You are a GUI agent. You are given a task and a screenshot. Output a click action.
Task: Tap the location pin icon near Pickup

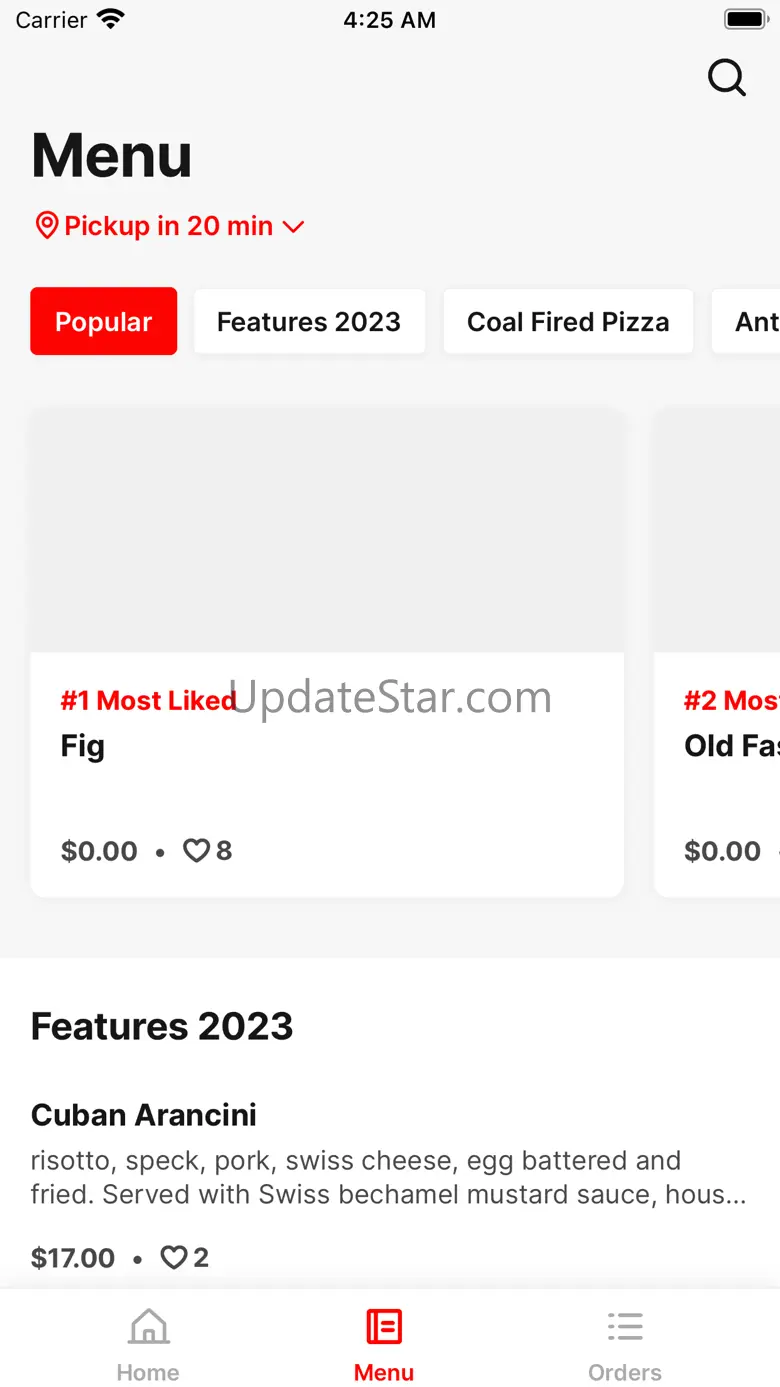click(x=46, y=225)
